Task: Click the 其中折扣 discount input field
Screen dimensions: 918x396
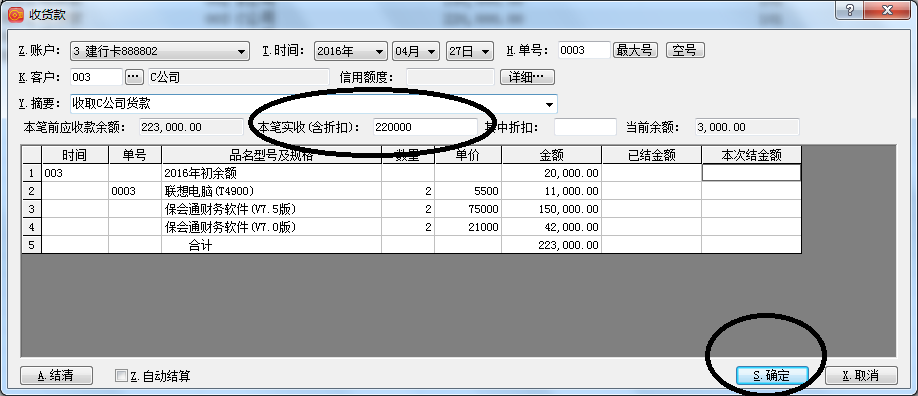Action: [x=585, y=127]
